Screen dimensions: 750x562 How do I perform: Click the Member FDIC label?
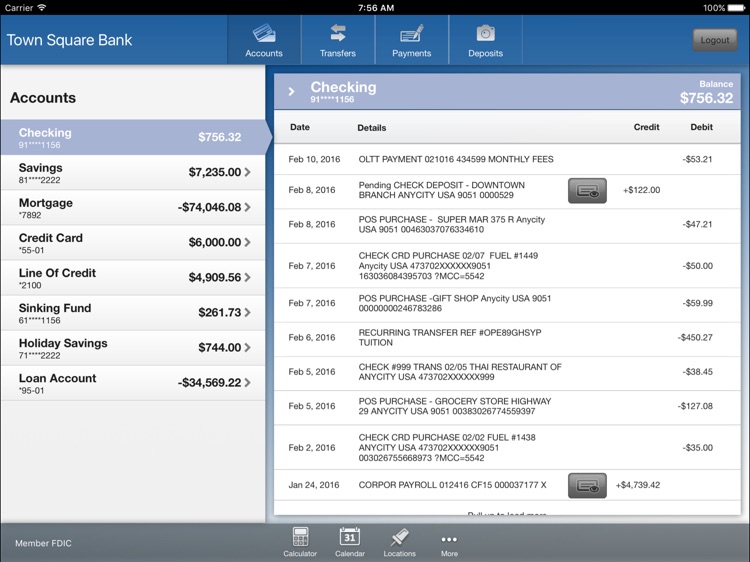coord(43,543)
